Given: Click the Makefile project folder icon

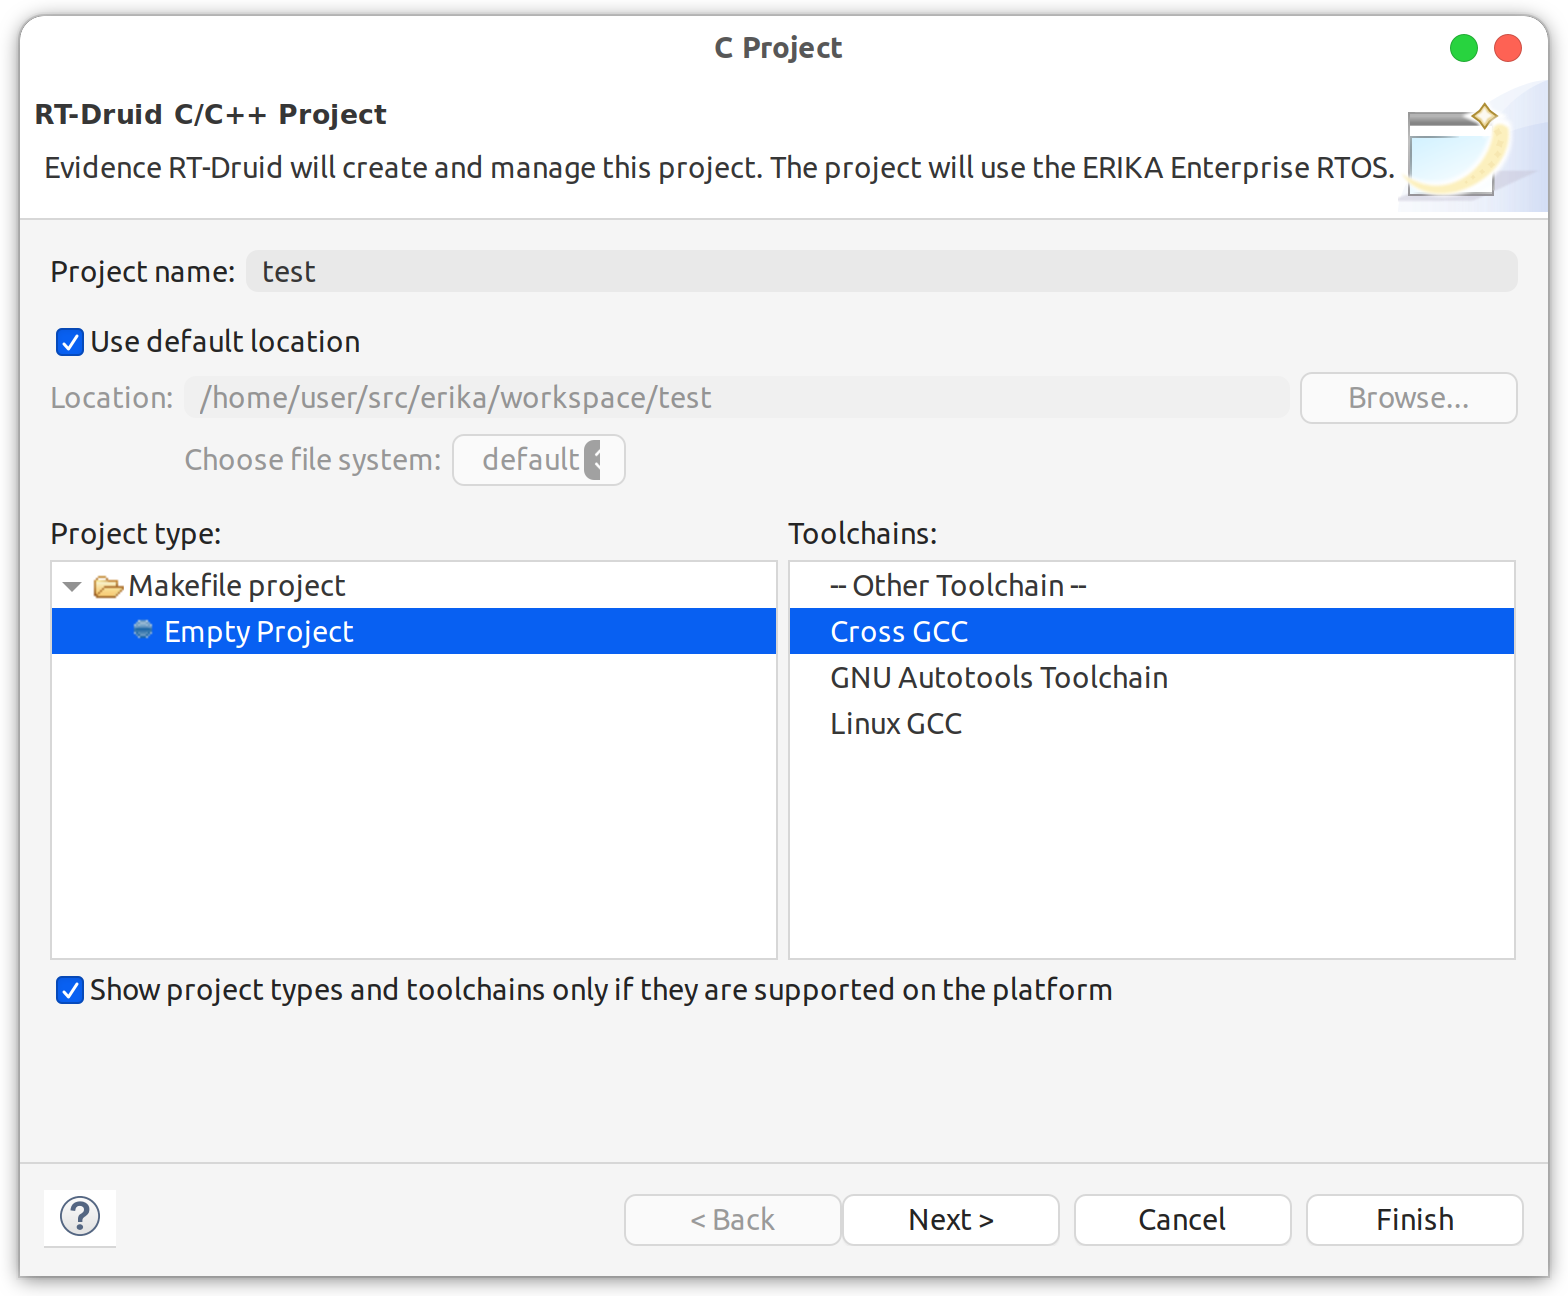Looking at the screenshot, I should (108, 586).
